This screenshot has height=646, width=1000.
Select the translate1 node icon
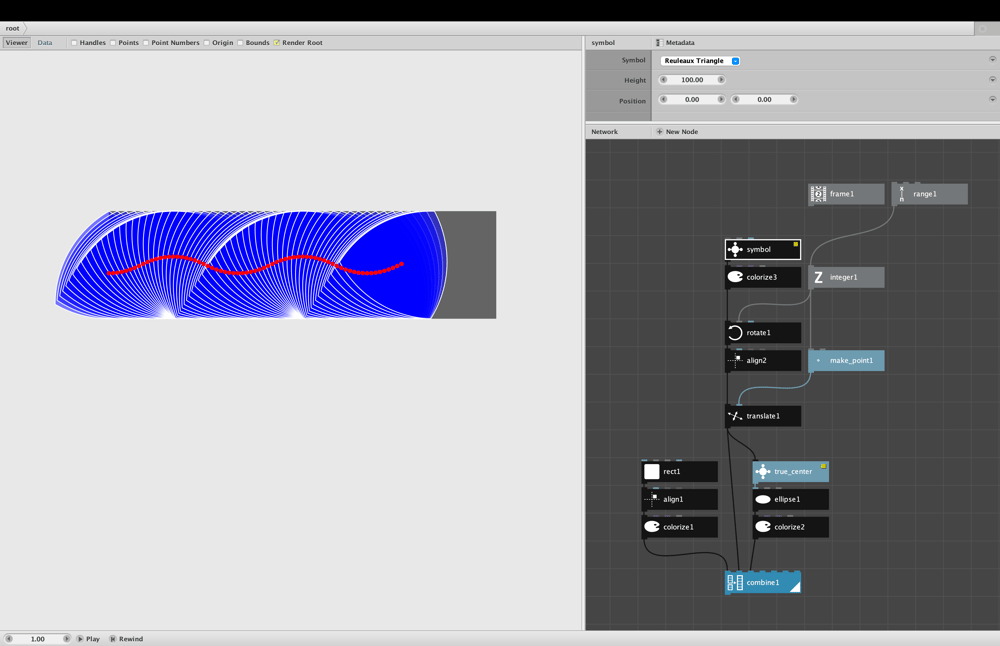735,416
